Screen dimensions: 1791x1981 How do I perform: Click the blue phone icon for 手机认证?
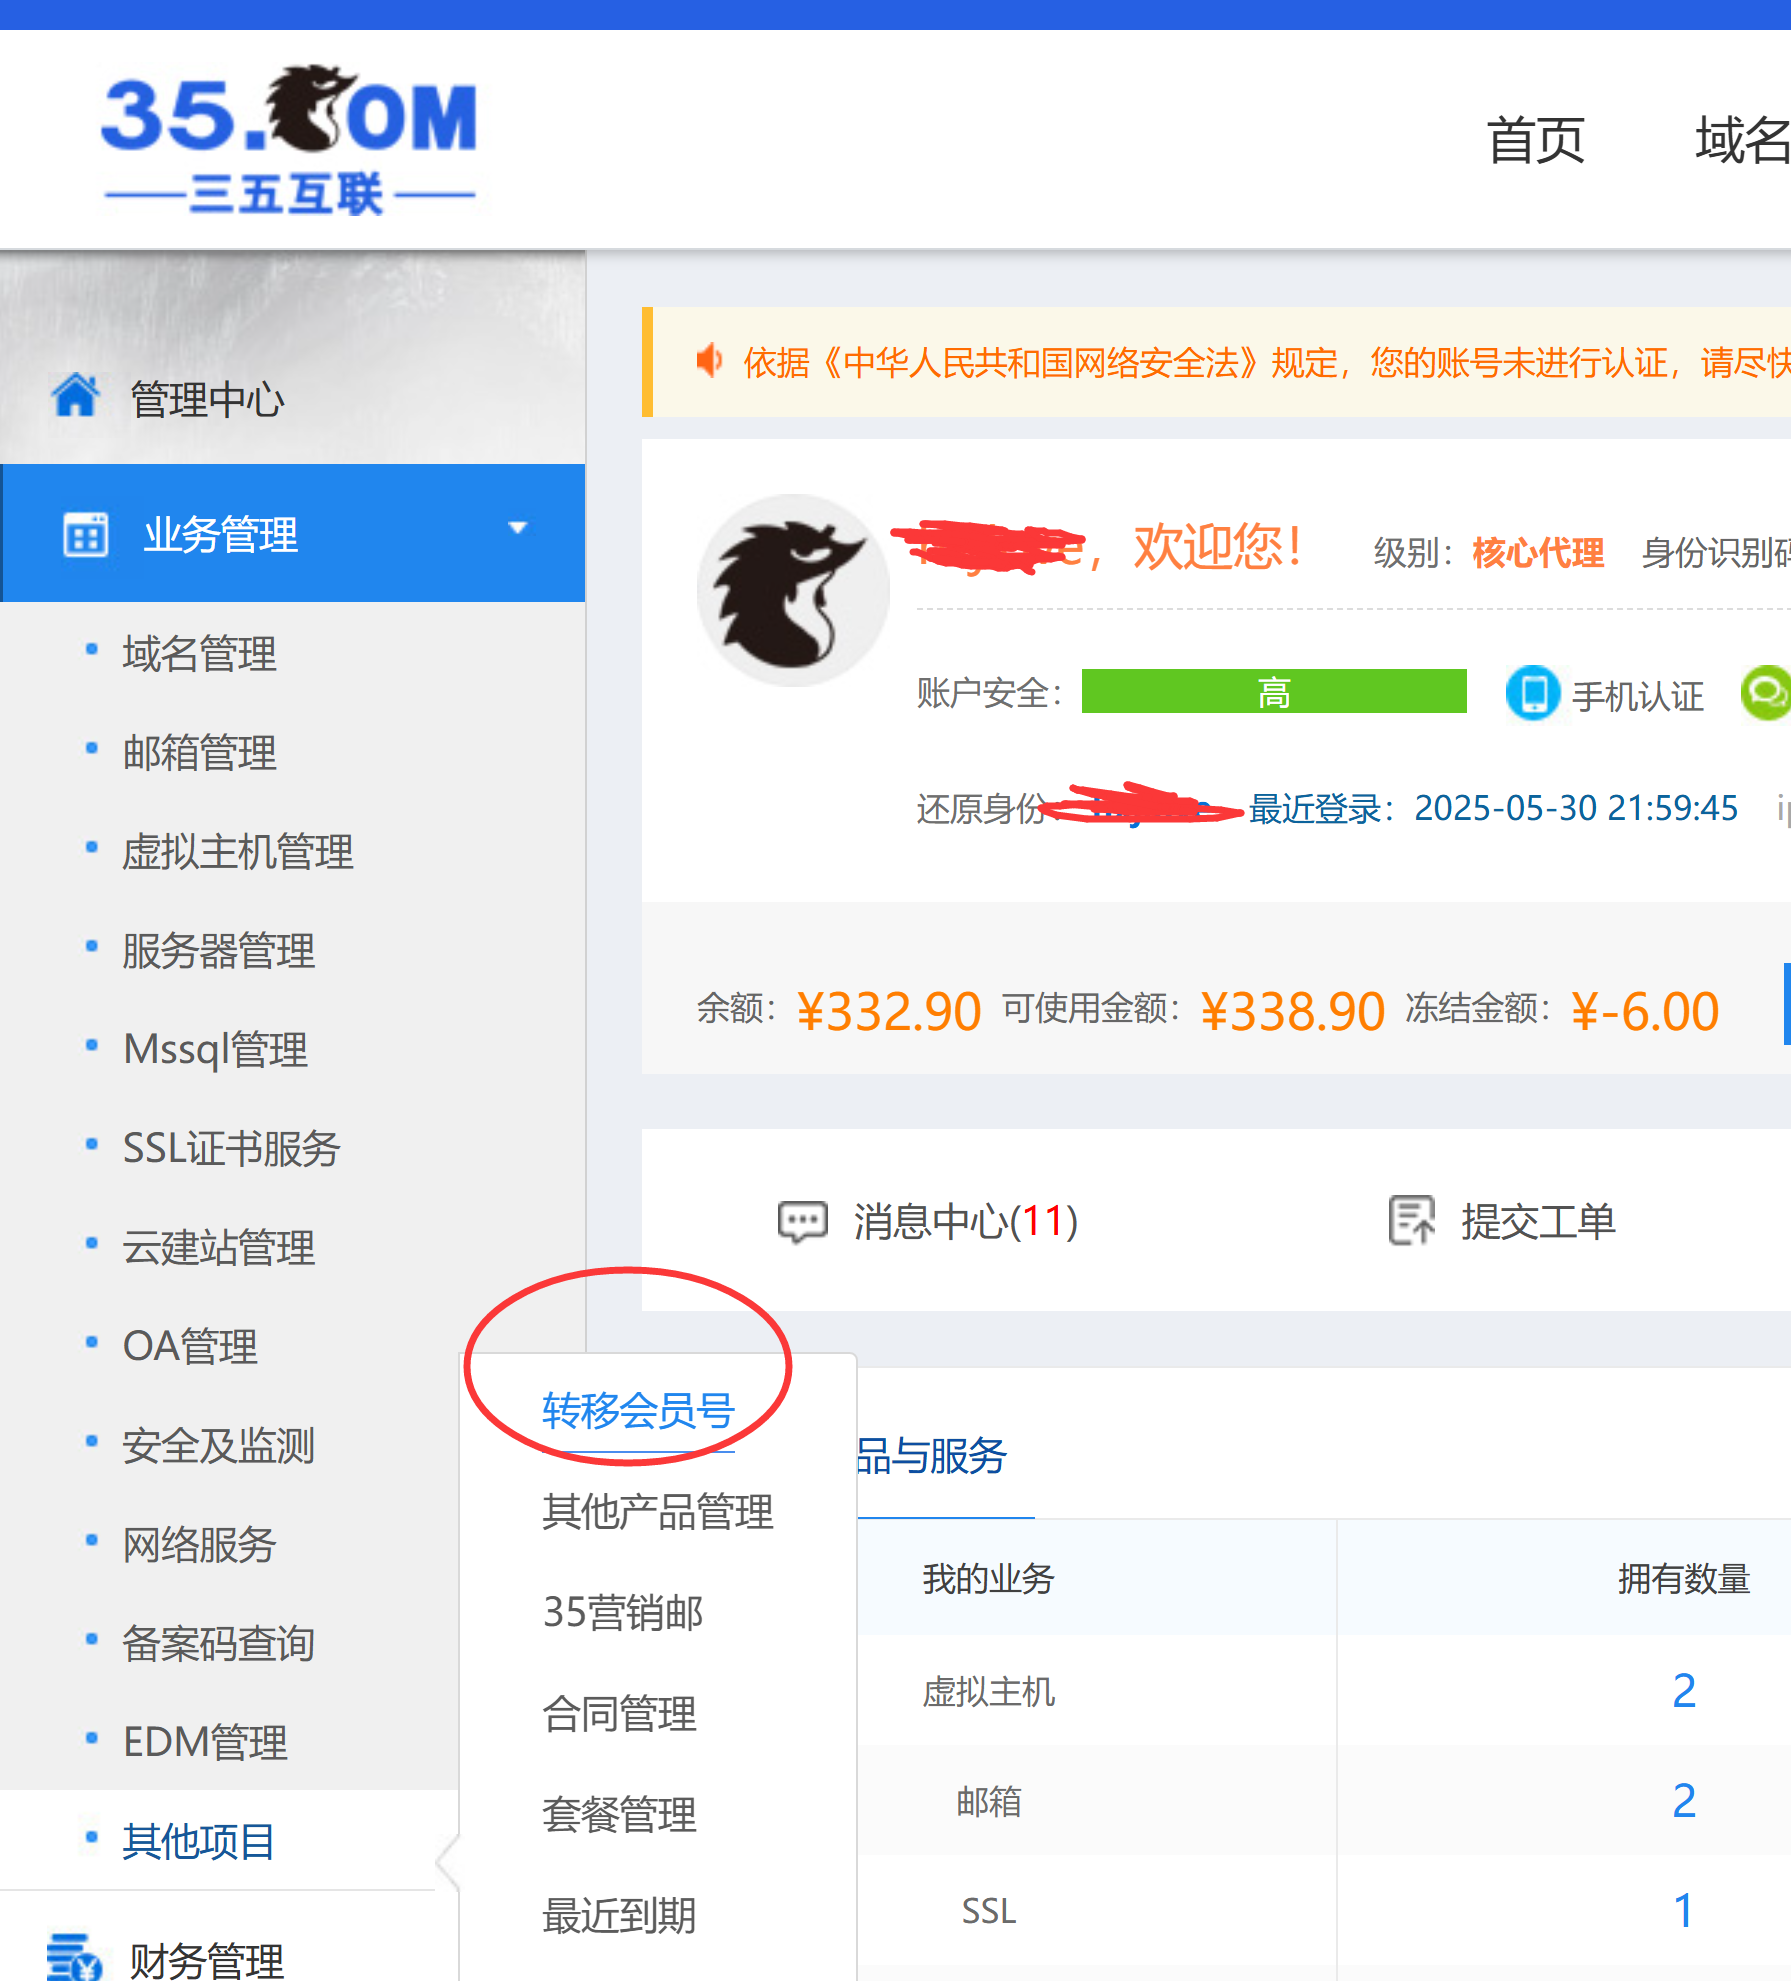click(1532, 693)
